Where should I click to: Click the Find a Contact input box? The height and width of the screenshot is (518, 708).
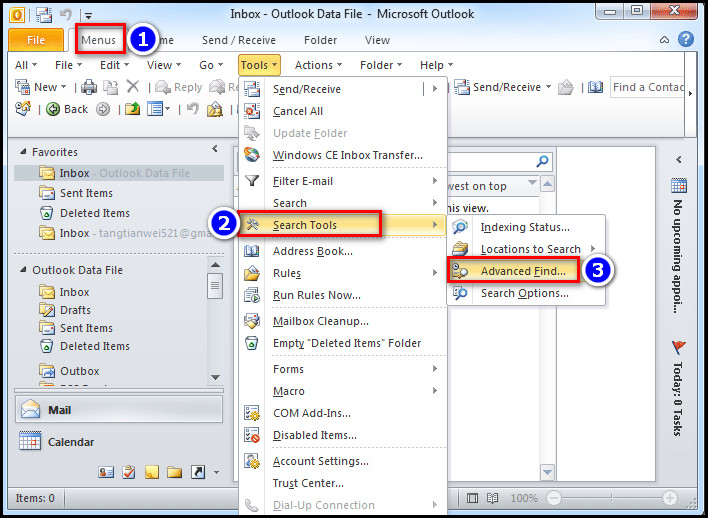click(x=647, y=87)
